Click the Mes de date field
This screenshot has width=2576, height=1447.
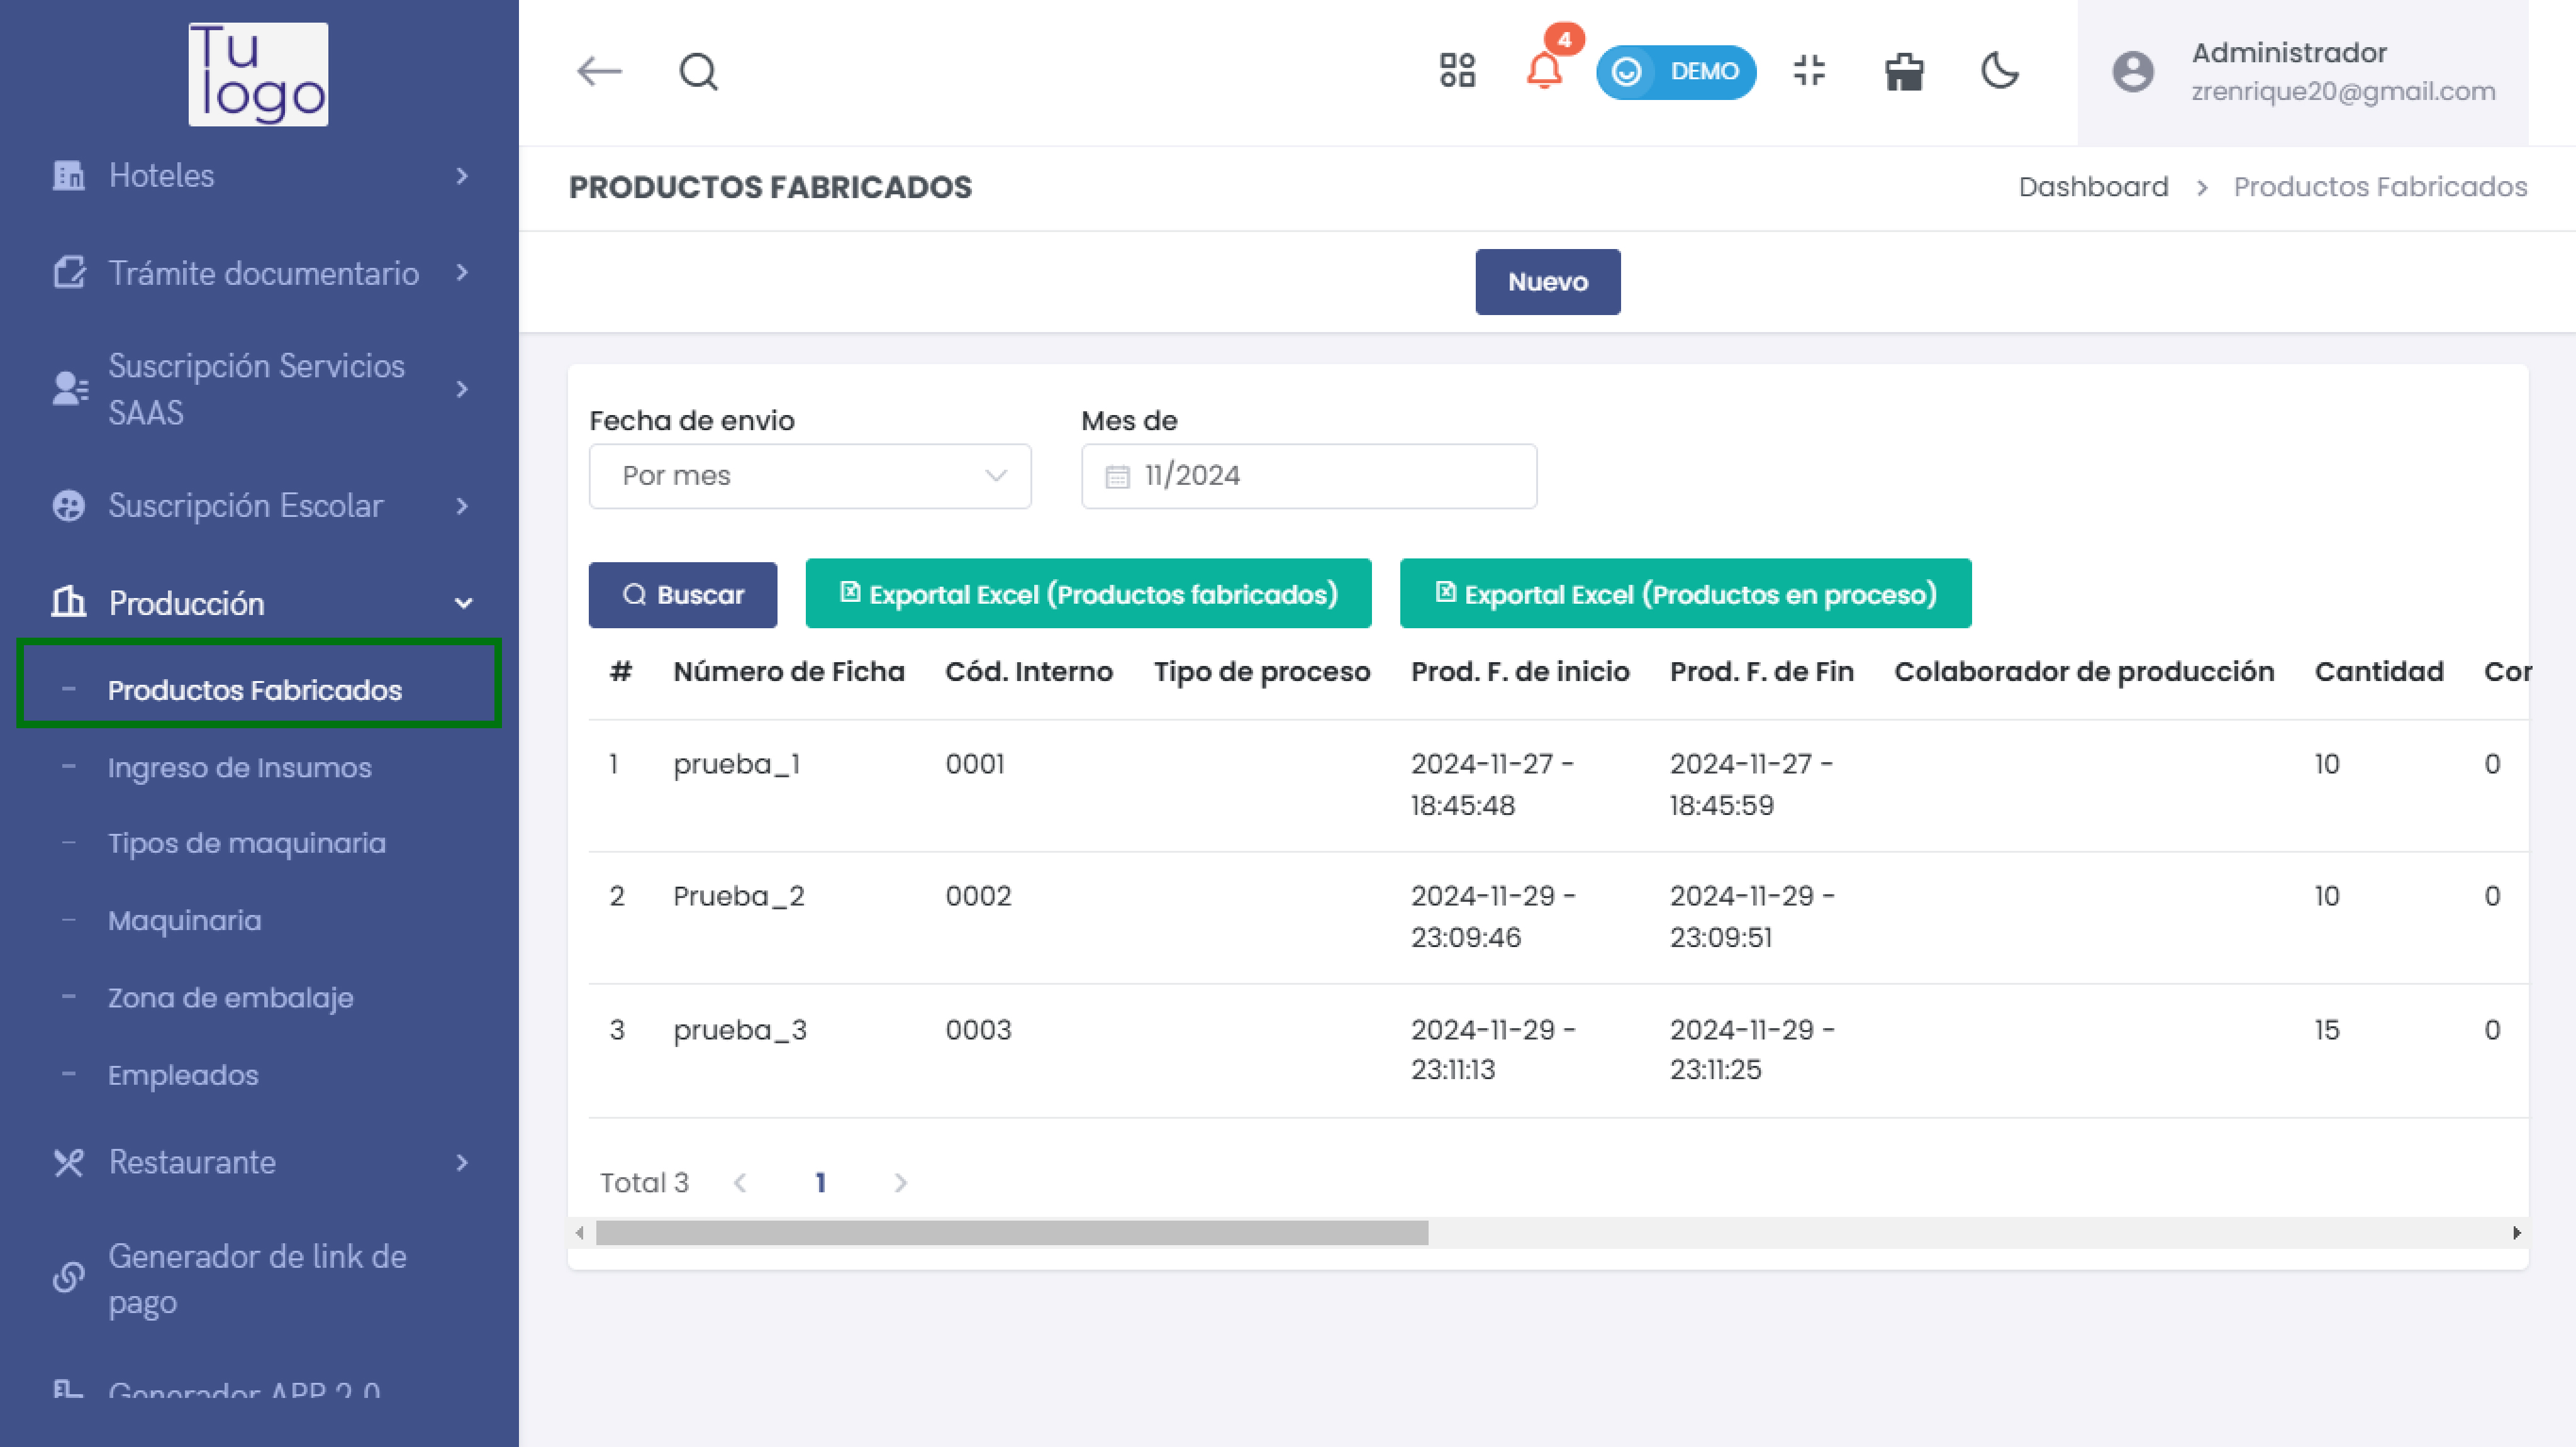(1308, 476)
